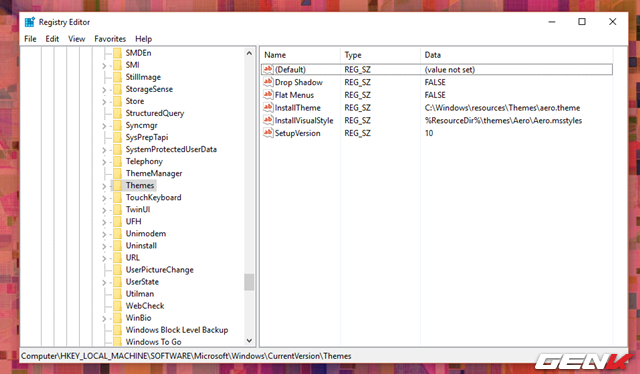Screen dimensions: 640x374
Task: Maximize the Registry Editor window
Action: click(582, 22)
